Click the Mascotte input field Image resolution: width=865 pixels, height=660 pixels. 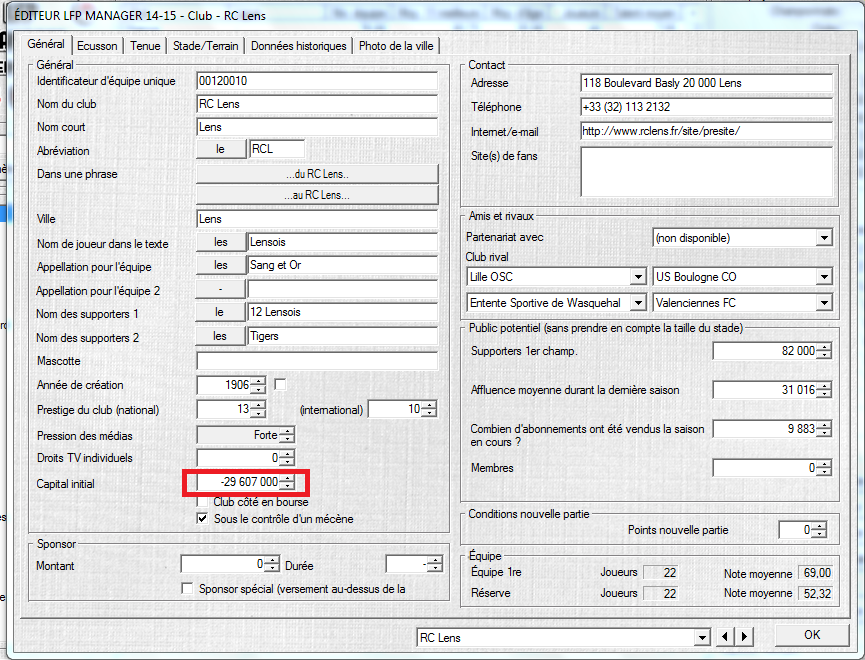[x=317, y=361]
